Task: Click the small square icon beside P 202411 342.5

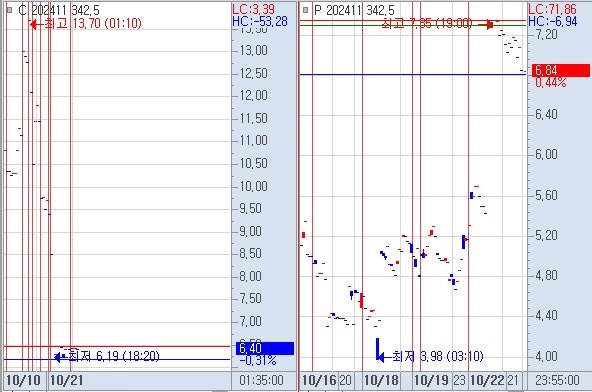Action: (306, 10)
